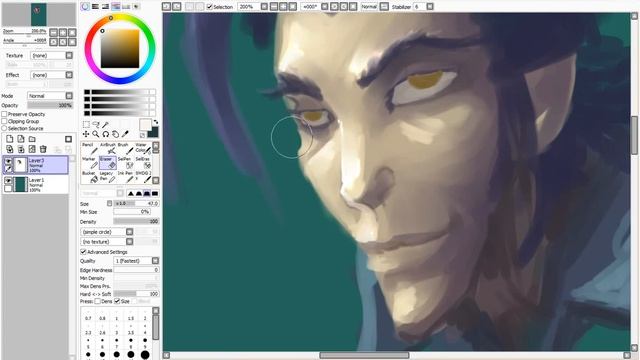Select the Brush tool
This screenshot has height=360, width=640.
tap(125, 149)
